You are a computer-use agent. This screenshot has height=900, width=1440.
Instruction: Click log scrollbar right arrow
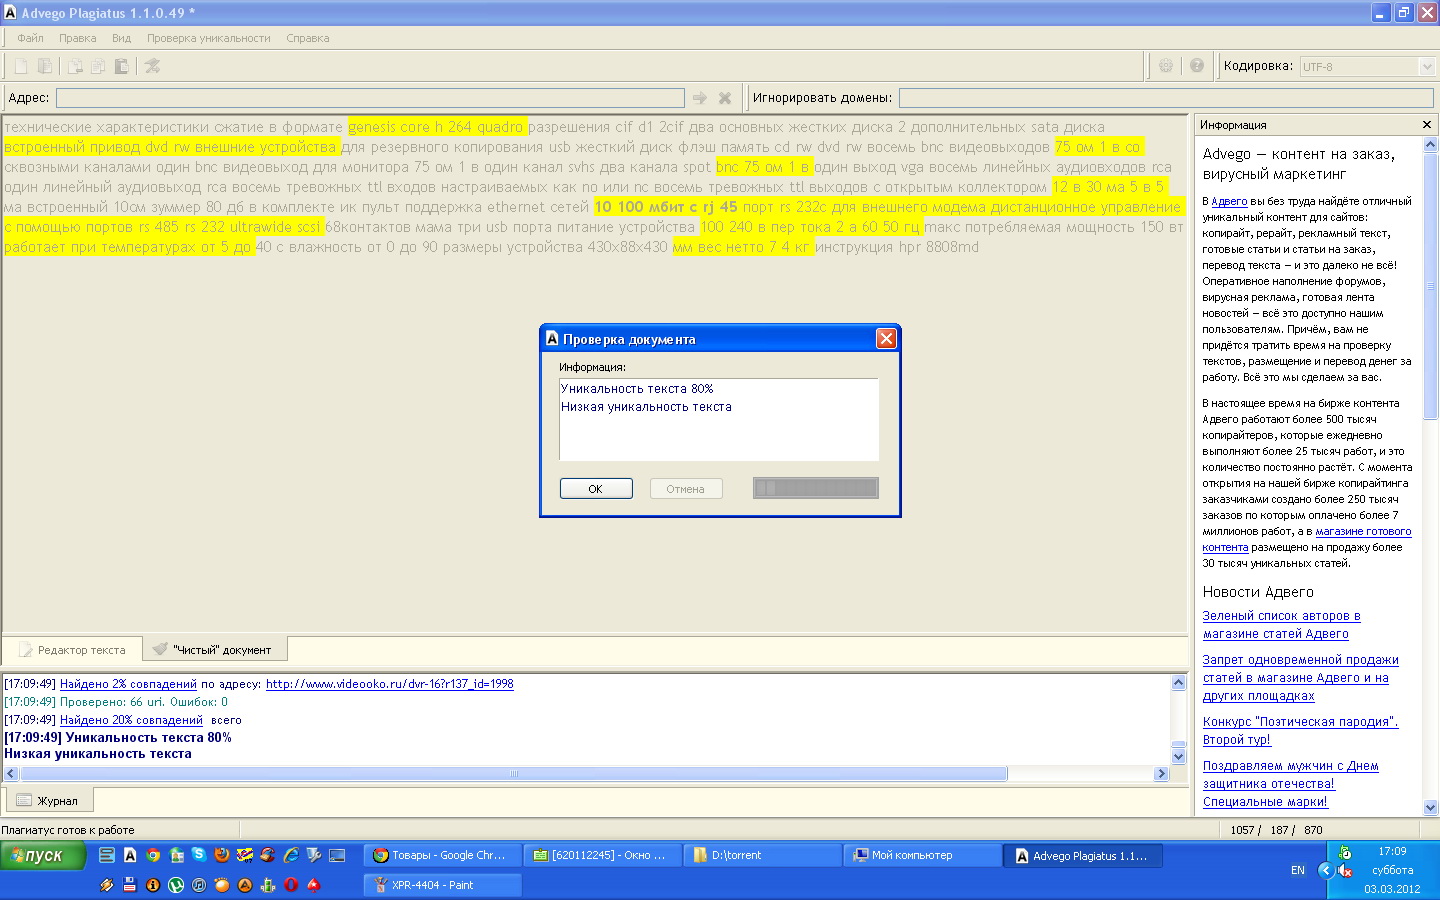(x=1161, y=774)
